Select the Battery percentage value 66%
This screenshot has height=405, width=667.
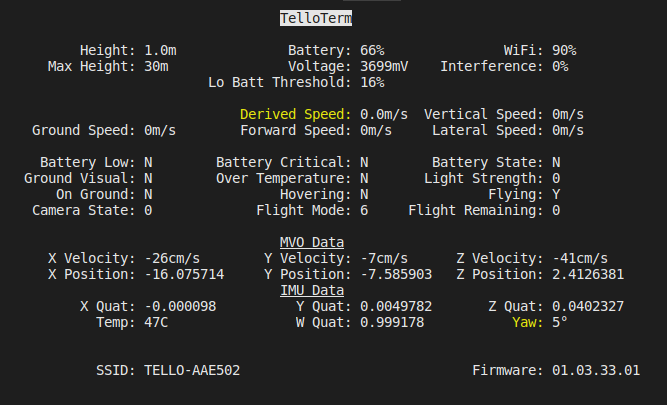pyautogui.click(x=372, y=50)
